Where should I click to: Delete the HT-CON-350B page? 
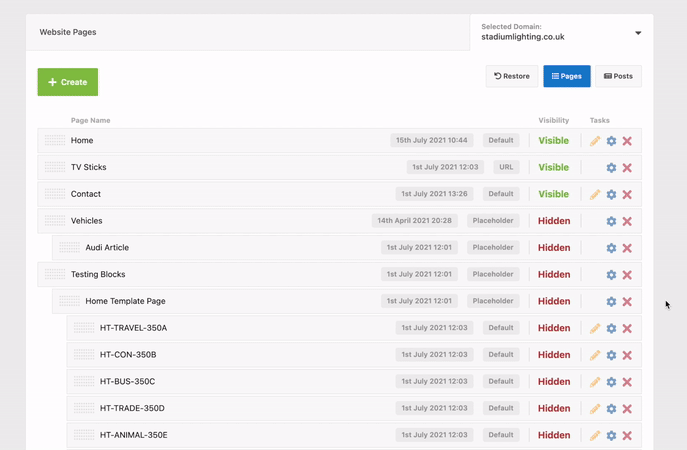coord(627,355)
